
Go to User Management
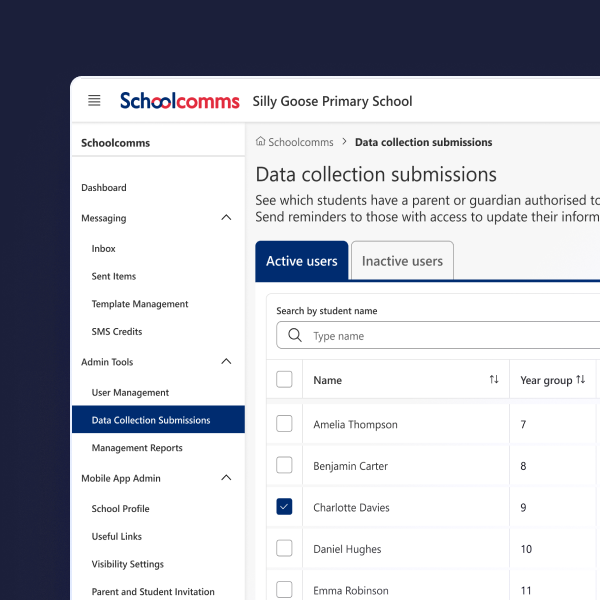(130, 393)
